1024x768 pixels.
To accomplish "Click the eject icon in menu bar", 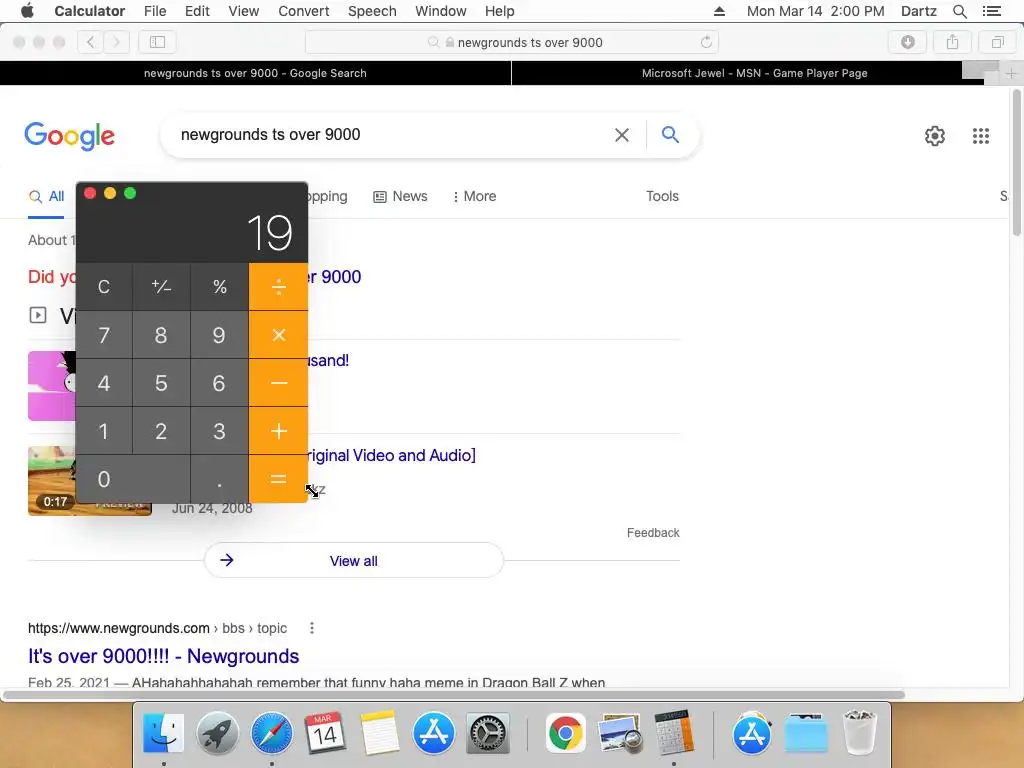I will pos(719,11).
